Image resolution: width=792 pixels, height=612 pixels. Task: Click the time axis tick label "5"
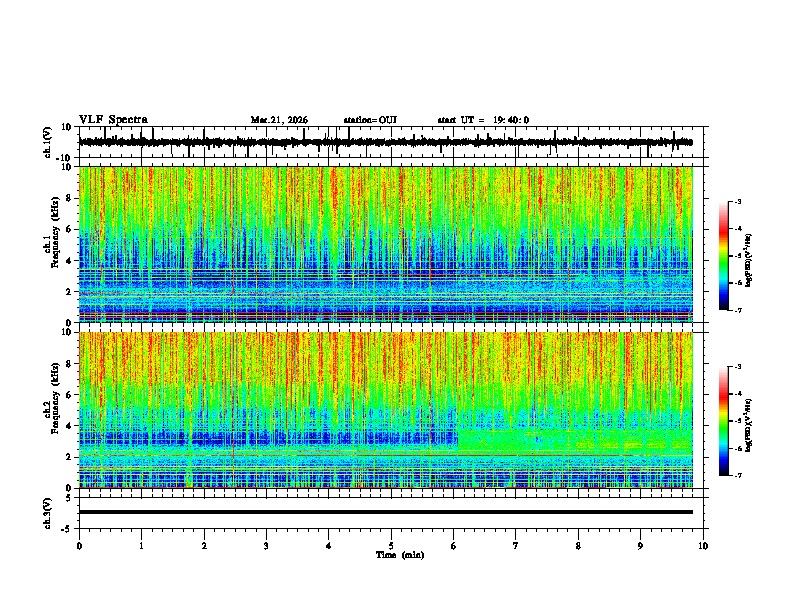point(391,546)
